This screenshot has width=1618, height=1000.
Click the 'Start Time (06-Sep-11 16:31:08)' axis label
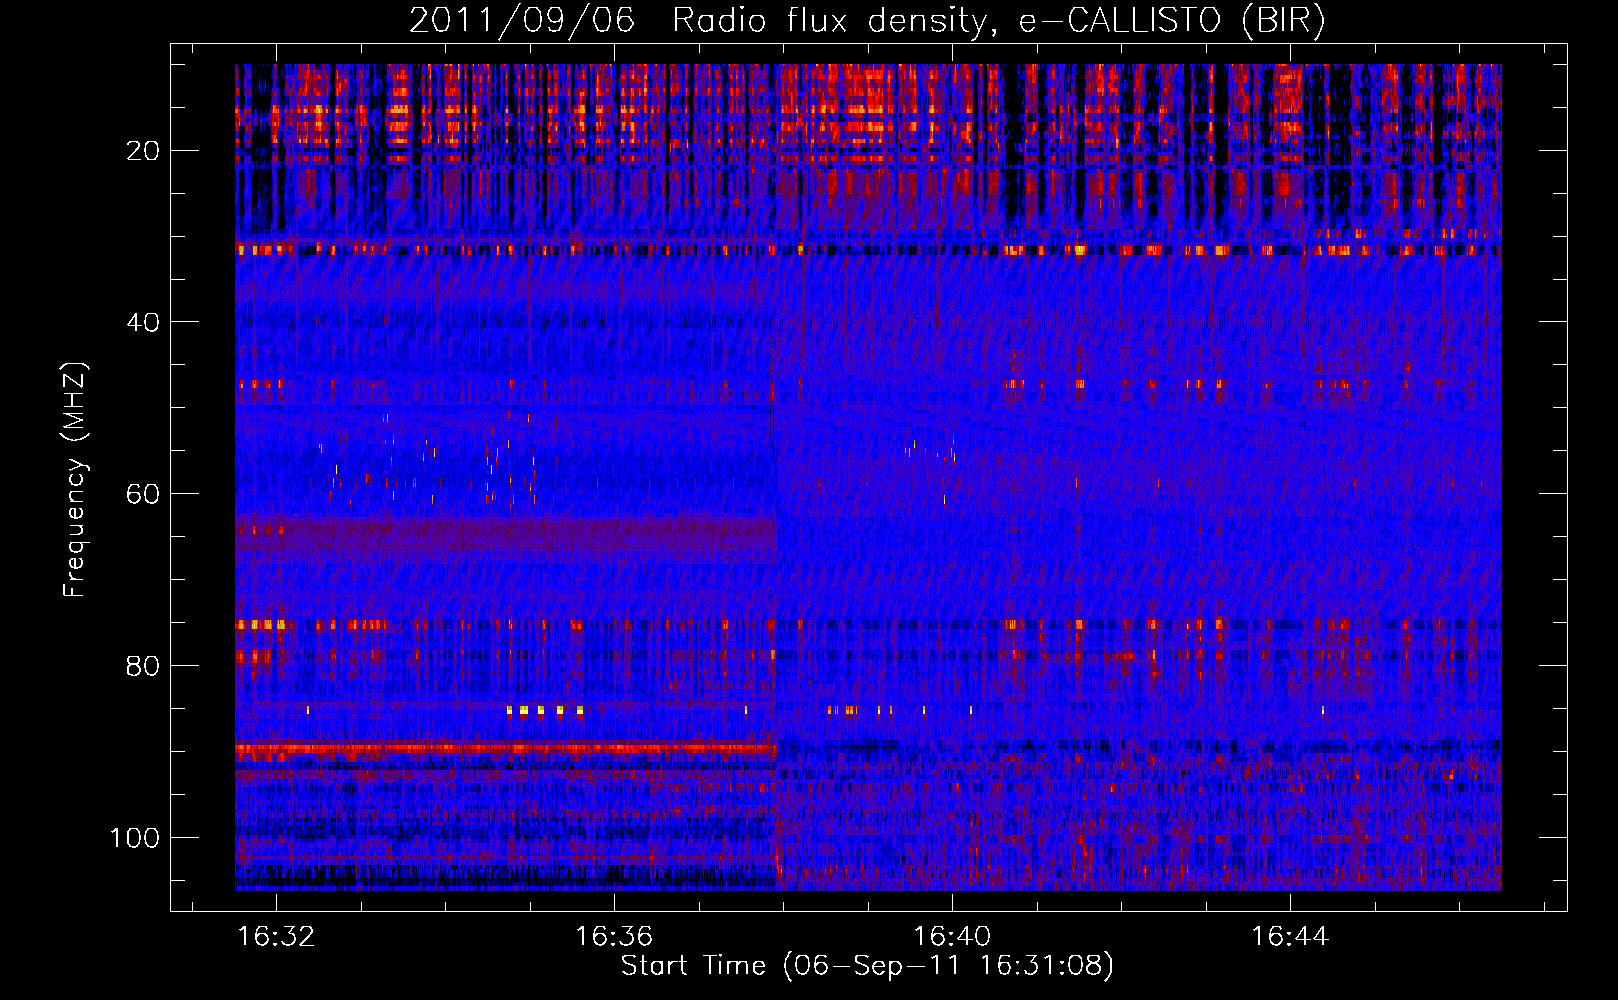pos(867,966)
